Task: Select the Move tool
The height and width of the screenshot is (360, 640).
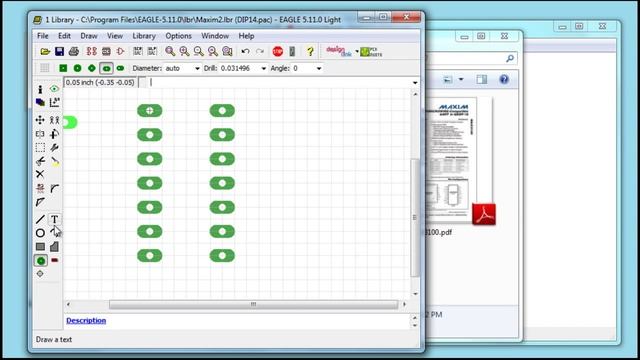Action: (x=40, y=120)
